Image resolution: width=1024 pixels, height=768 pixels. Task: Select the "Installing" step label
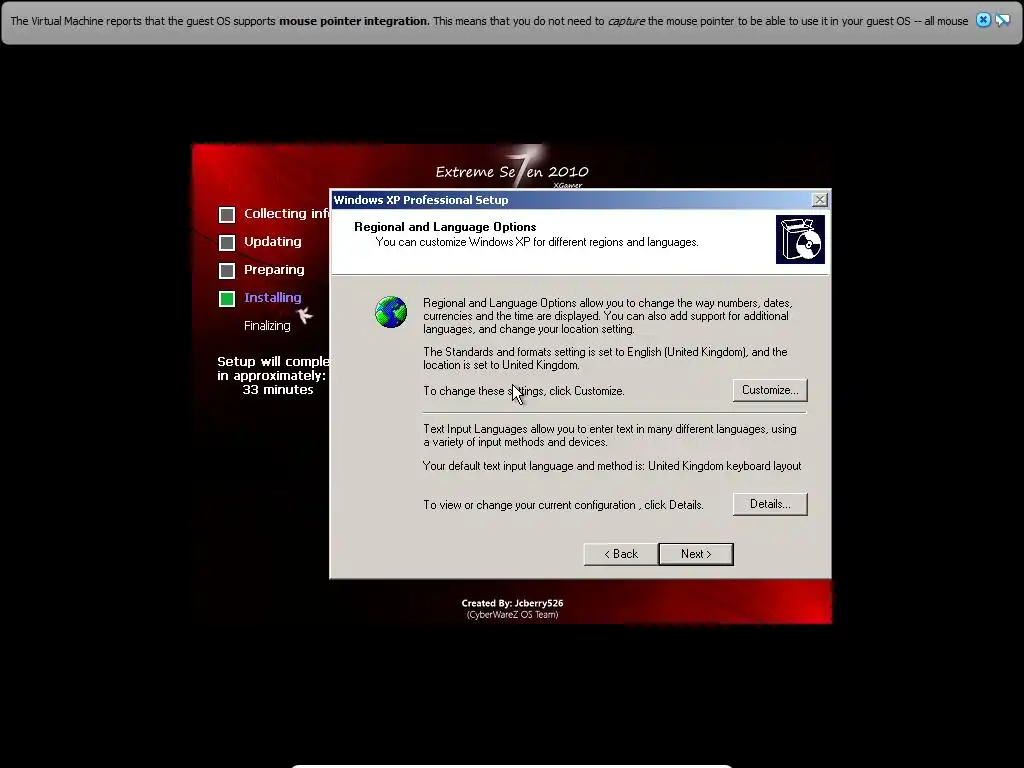273,298
